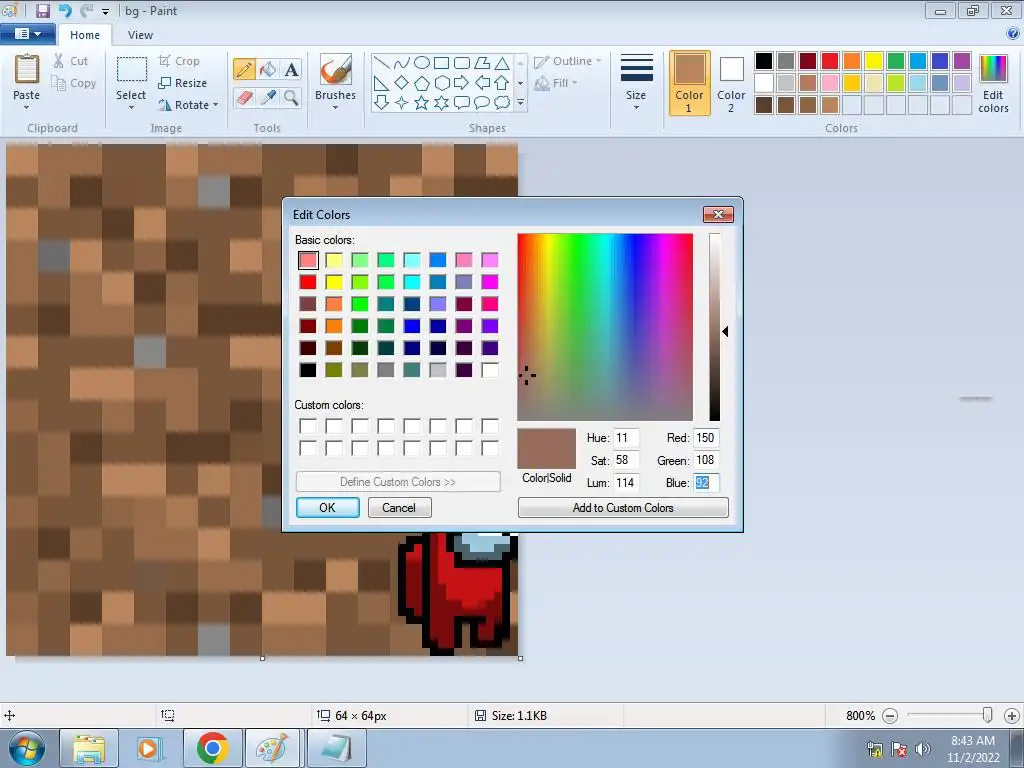
Task: Select the Fill with color bucket tool
Action: click(268, 69)
